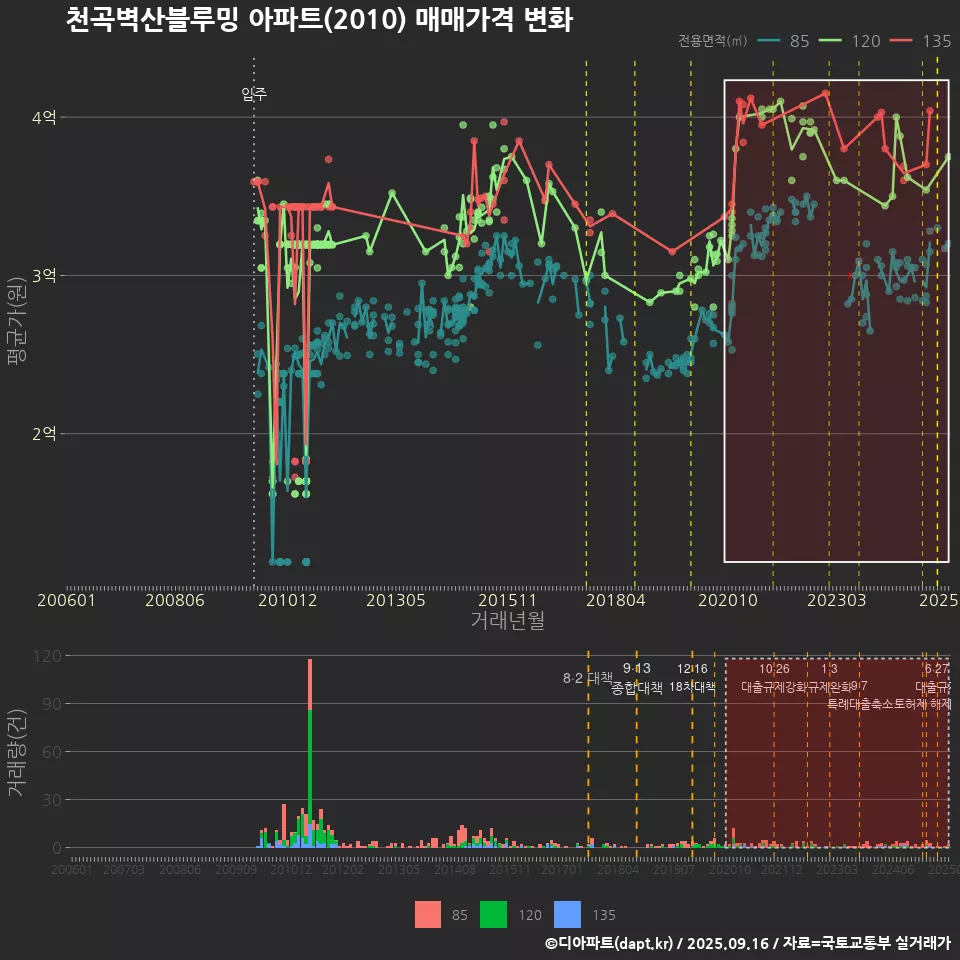960x960 pixels.
Task: Click the tallest volume bar near 120
Action: click(310, 753)
